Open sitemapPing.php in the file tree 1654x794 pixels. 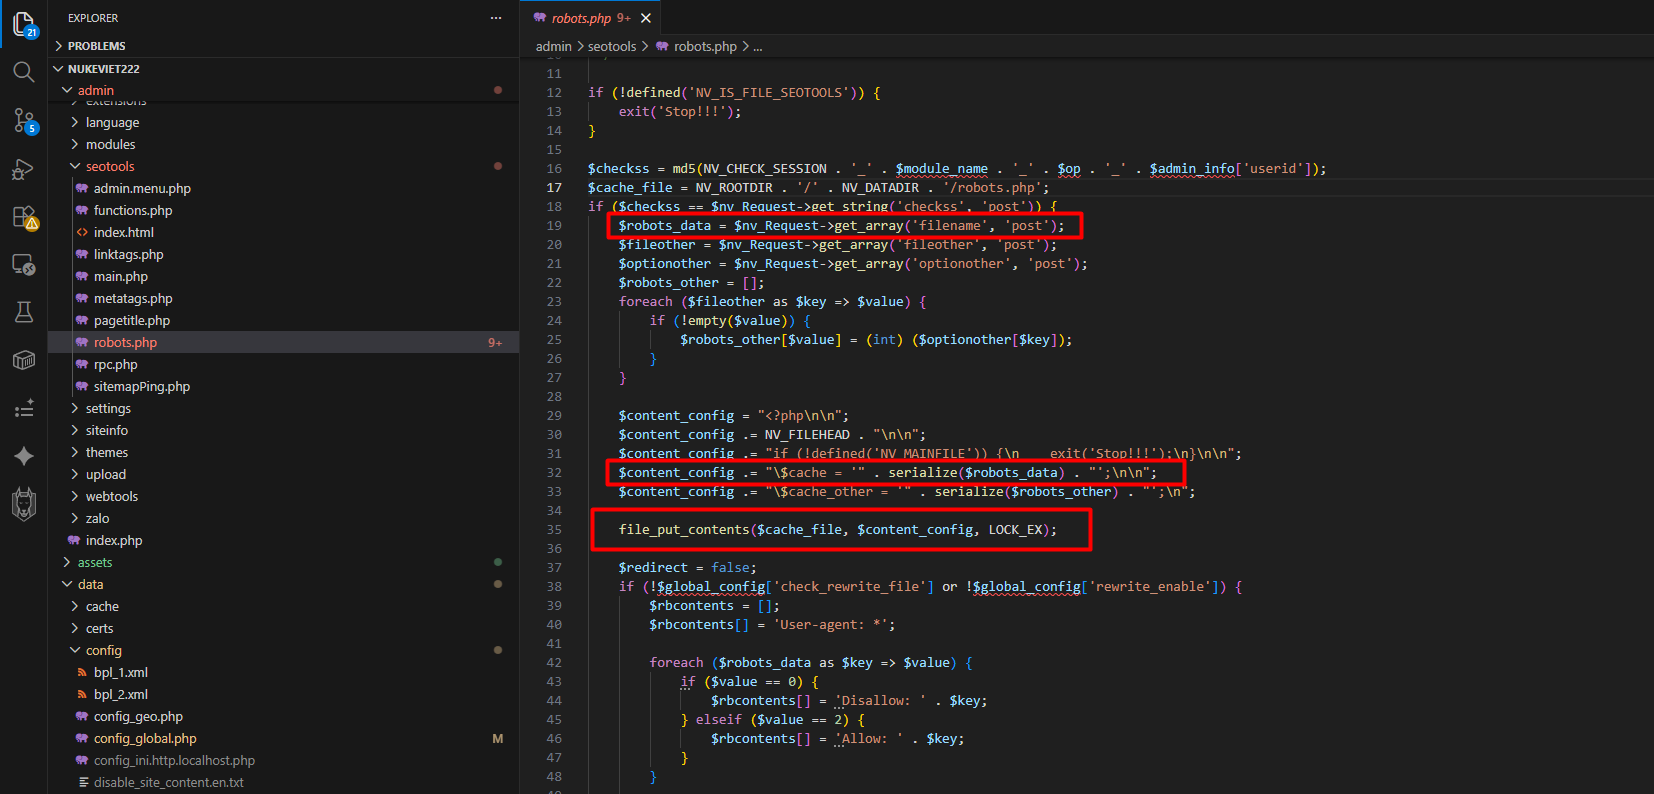click(142, 386)
